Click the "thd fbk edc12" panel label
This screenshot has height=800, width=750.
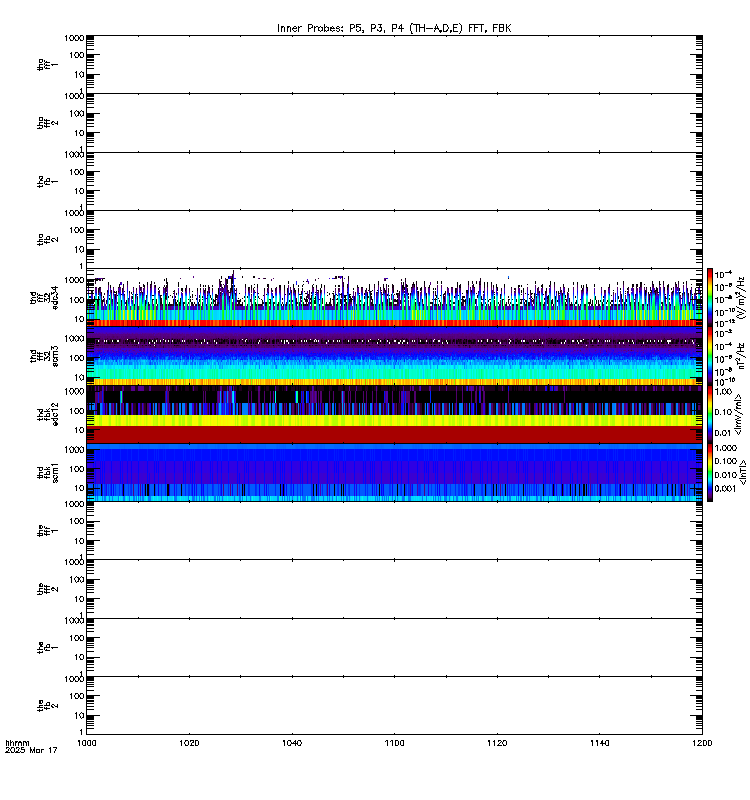point(47,414)
